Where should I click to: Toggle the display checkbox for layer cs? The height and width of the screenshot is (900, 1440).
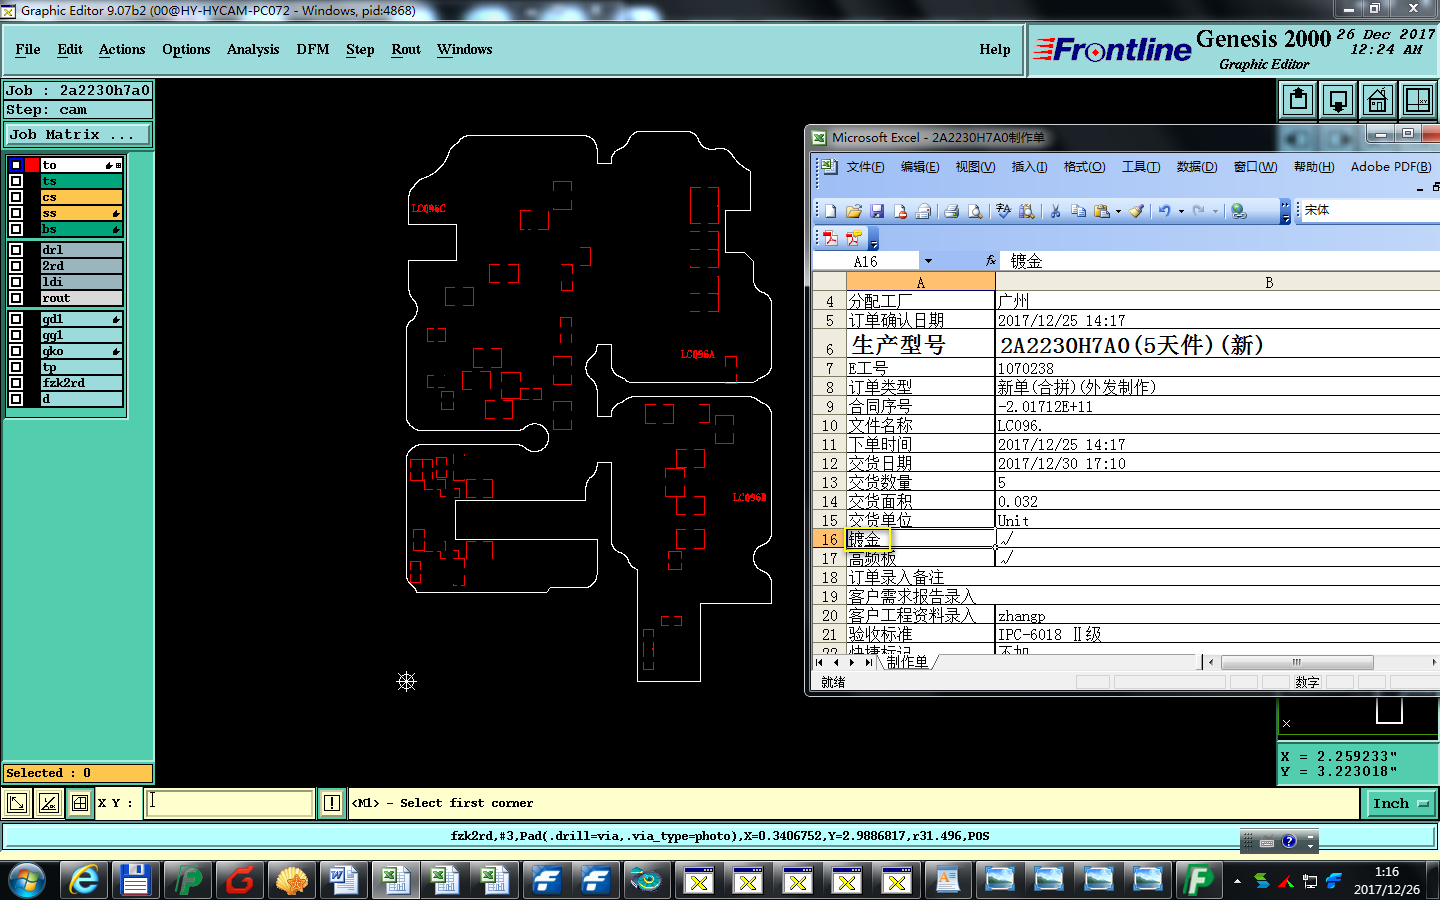(x=16, y=197)
